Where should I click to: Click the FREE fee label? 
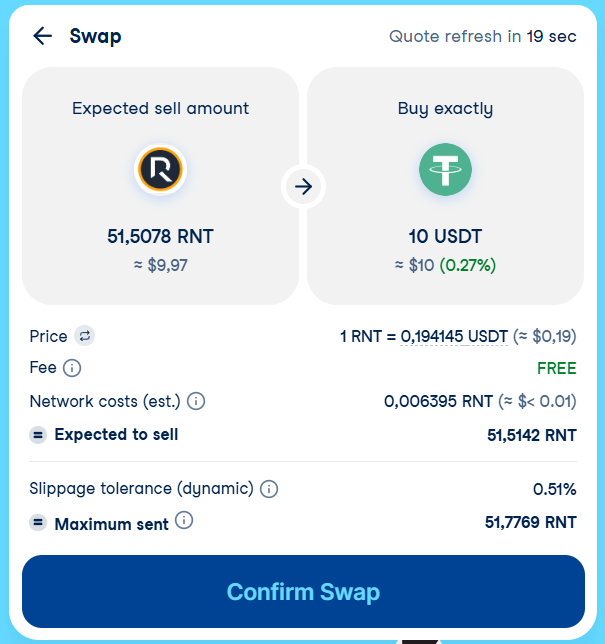(557, 368)
